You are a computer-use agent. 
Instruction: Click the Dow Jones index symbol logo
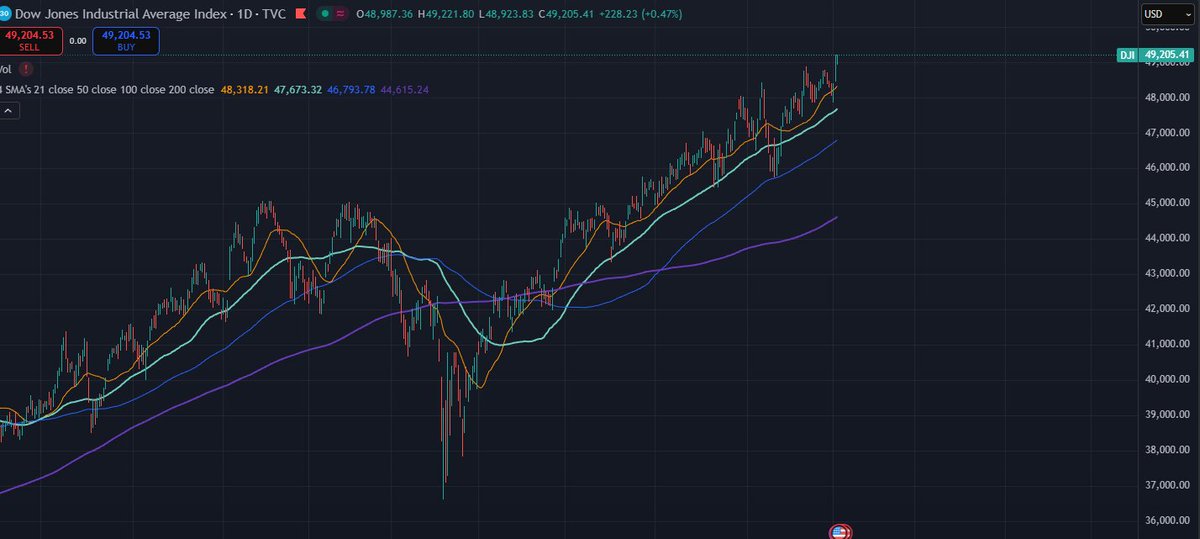click(x=4, y=14)
